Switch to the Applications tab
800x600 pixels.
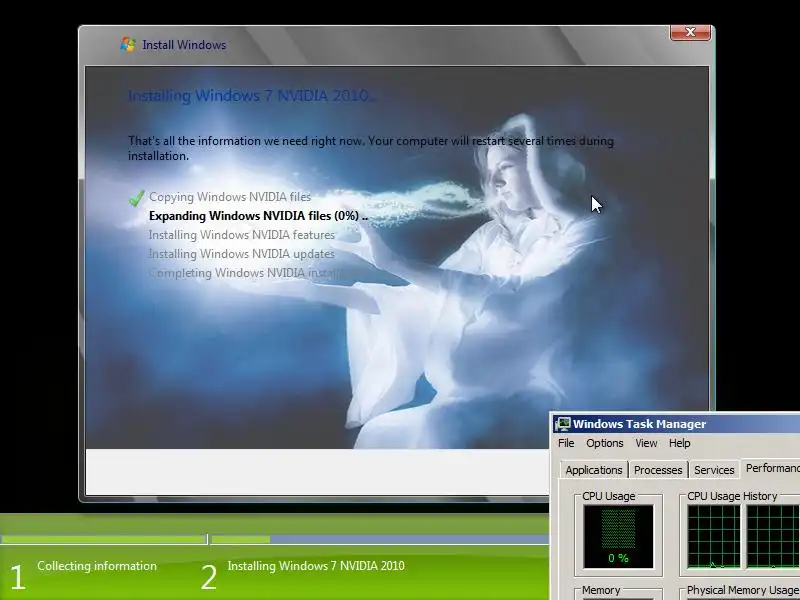coord(594,470)
